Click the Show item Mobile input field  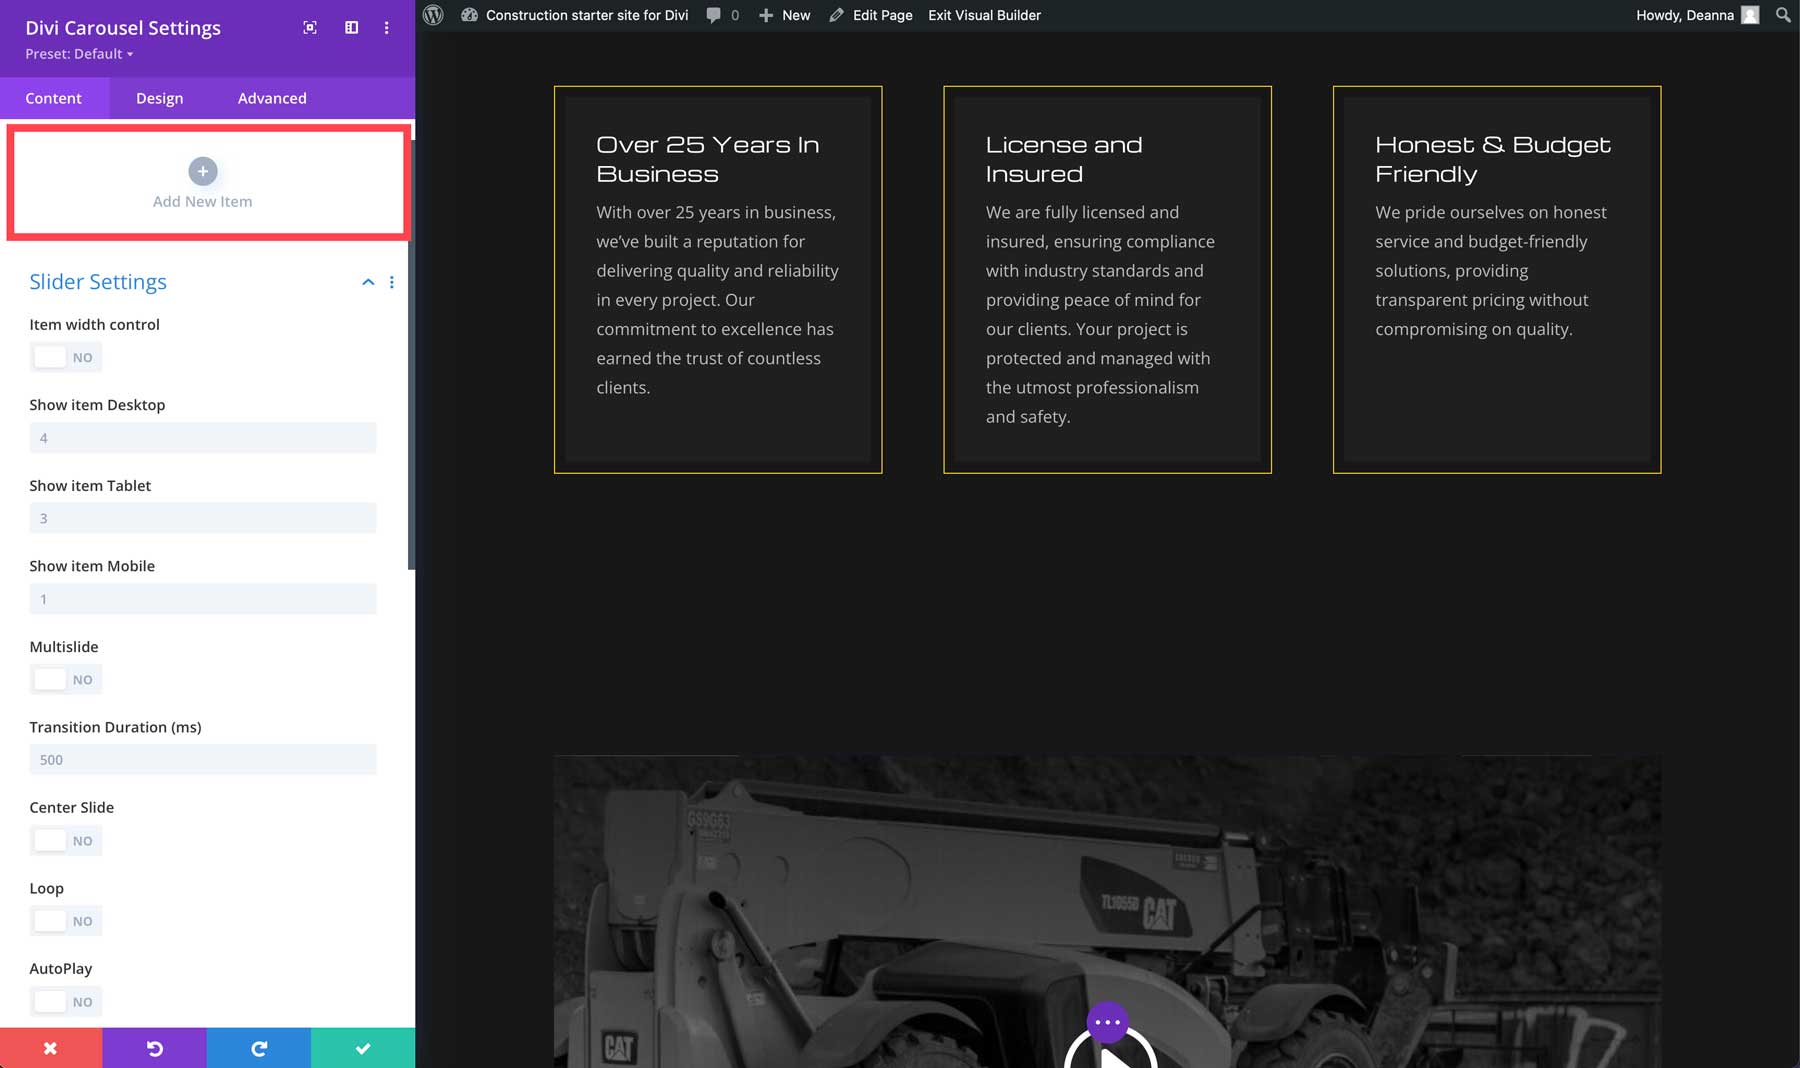[203, 598]
